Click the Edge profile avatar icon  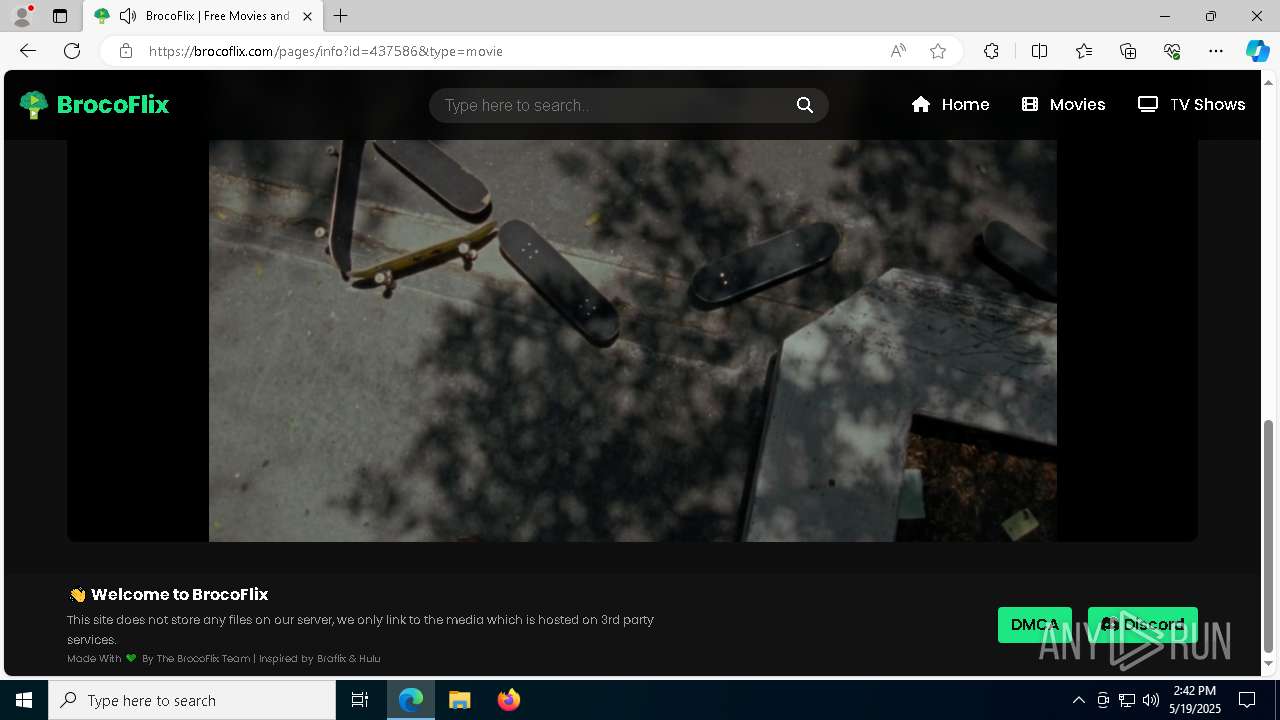click(x=22, y=16)
